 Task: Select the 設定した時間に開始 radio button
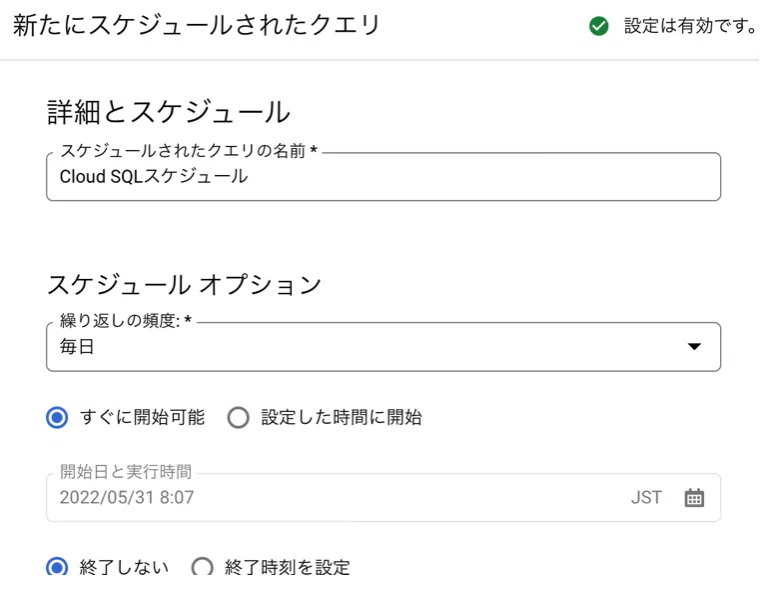click(x=238, y=417)
